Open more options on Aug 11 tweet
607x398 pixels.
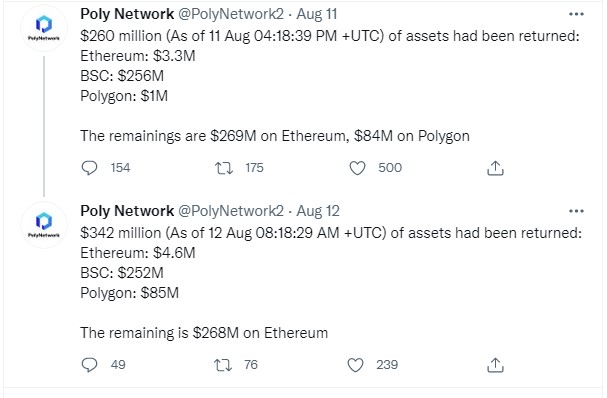(576, 14)
